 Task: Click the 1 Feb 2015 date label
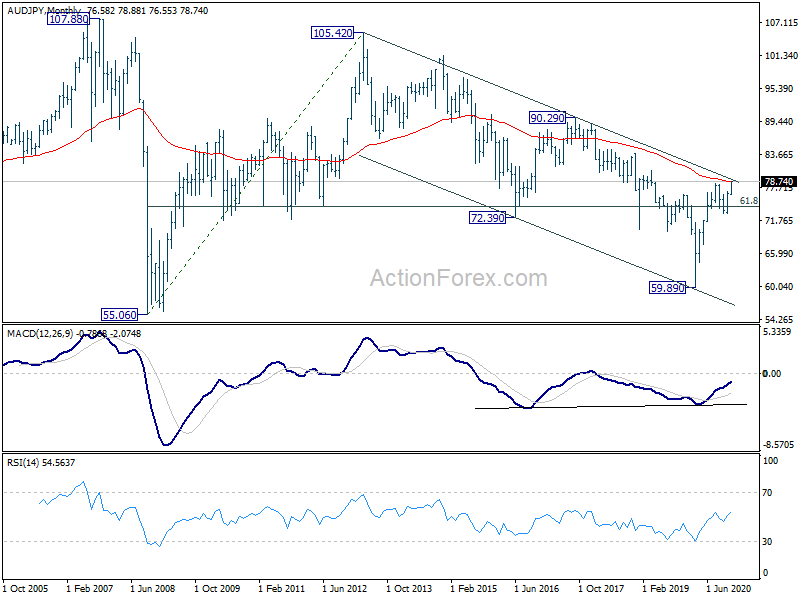coord(473,589)
